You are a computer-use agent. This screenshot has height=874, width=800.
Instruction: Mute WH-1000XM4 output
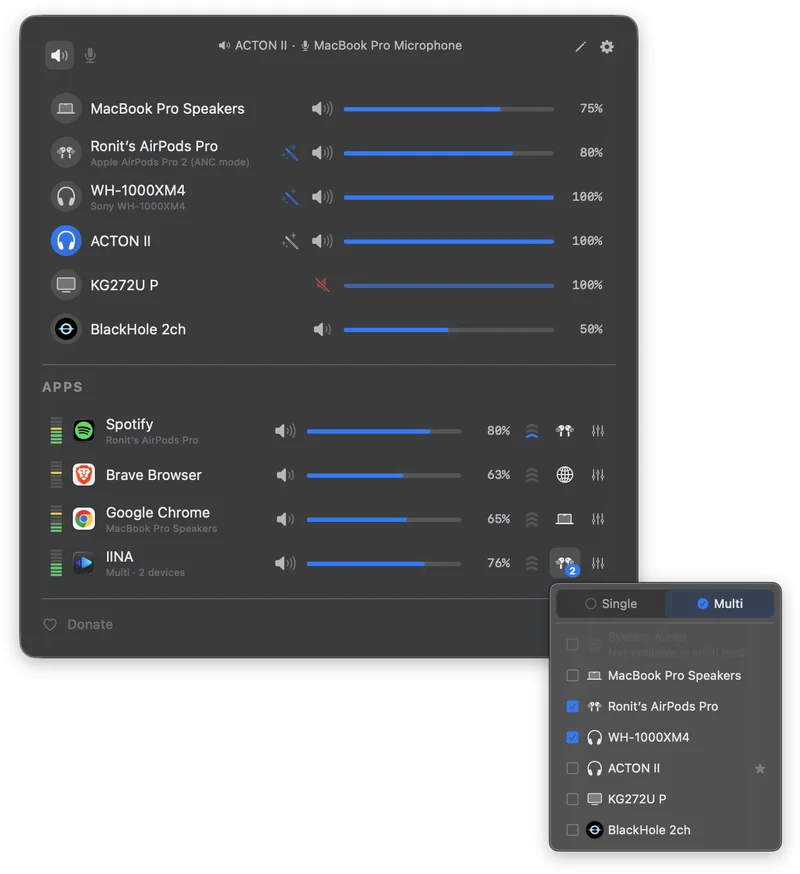pyautogui.click(x=322, y=196)
